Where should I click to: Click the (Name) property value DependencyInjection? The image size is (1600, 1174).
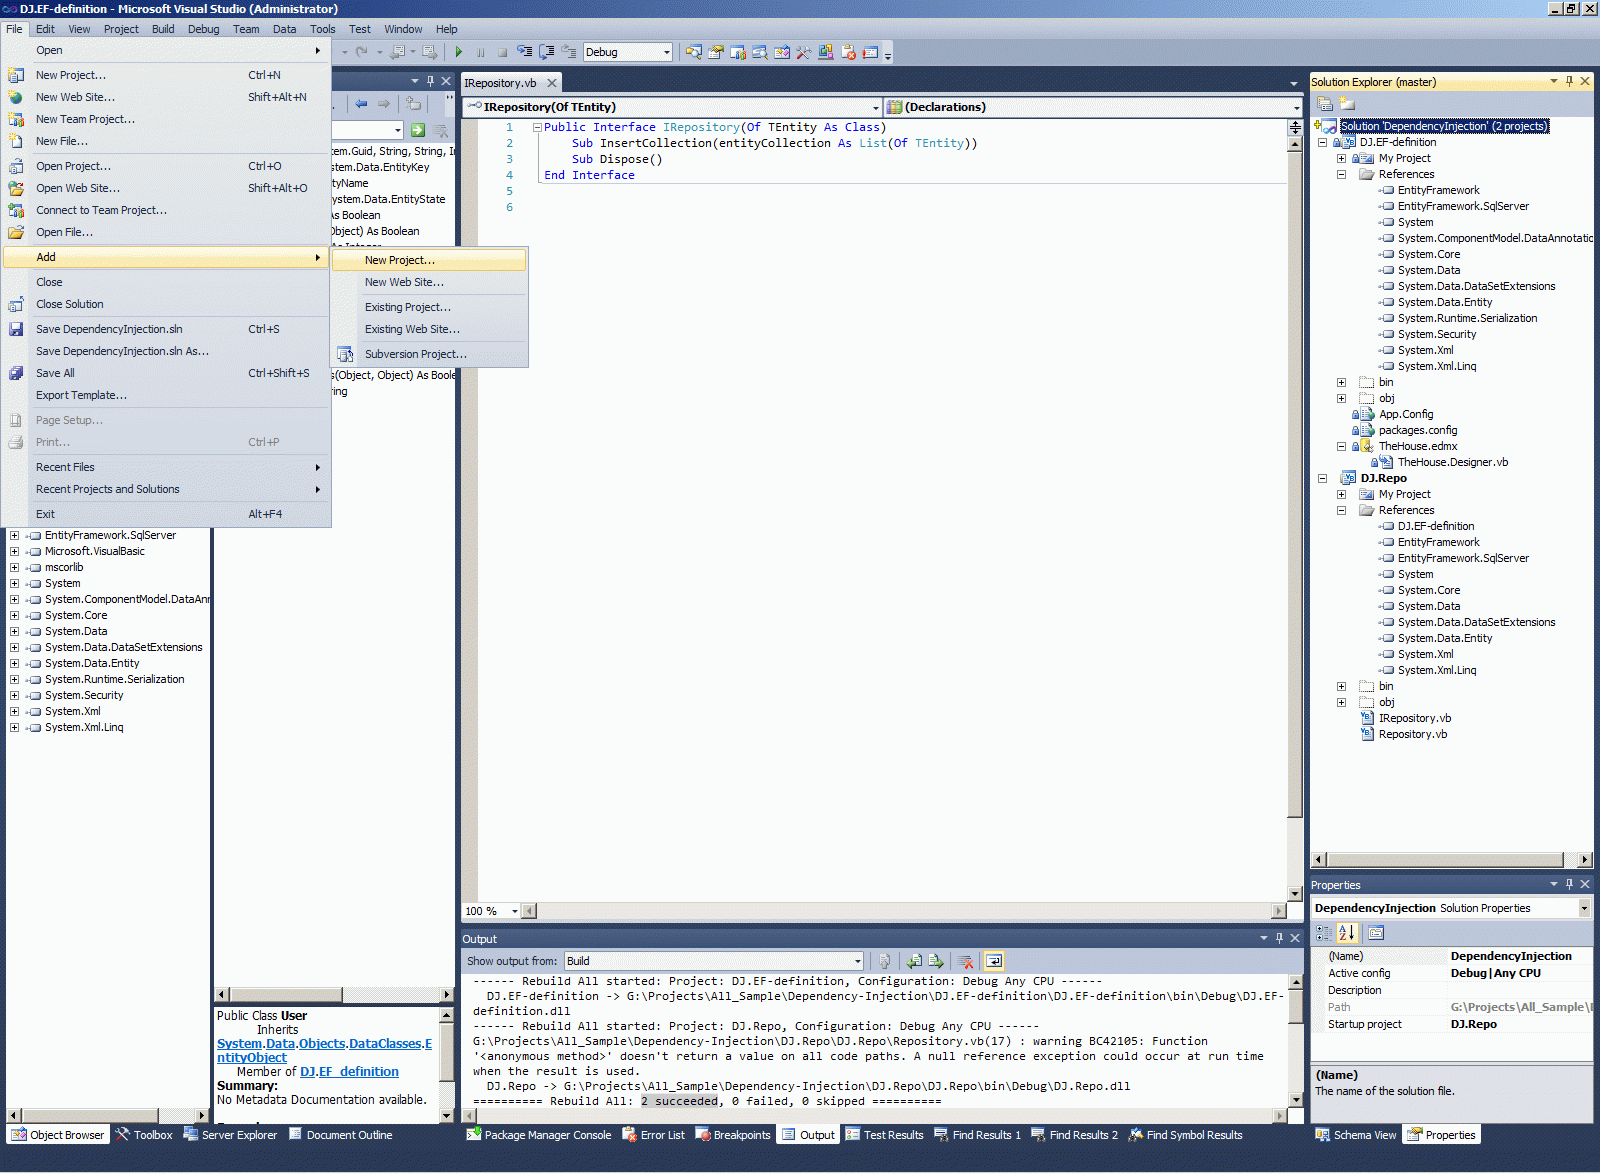[x=1511, y=956]
